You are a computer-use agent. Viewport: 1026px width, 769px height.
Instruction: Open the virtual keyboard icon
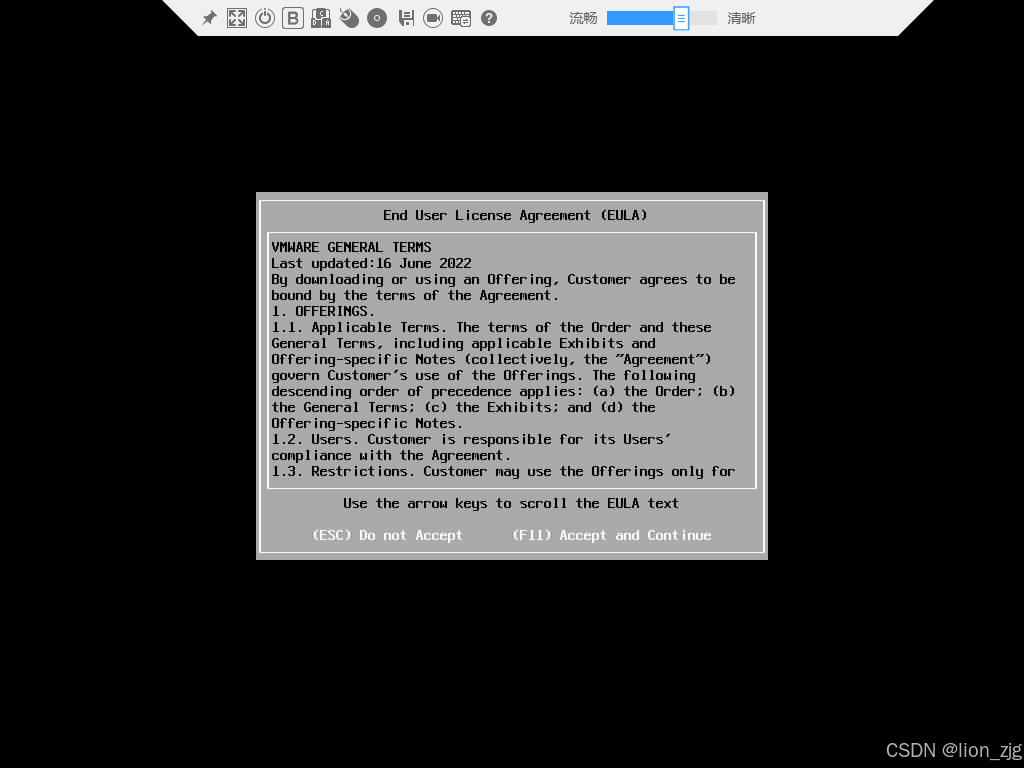461,18
